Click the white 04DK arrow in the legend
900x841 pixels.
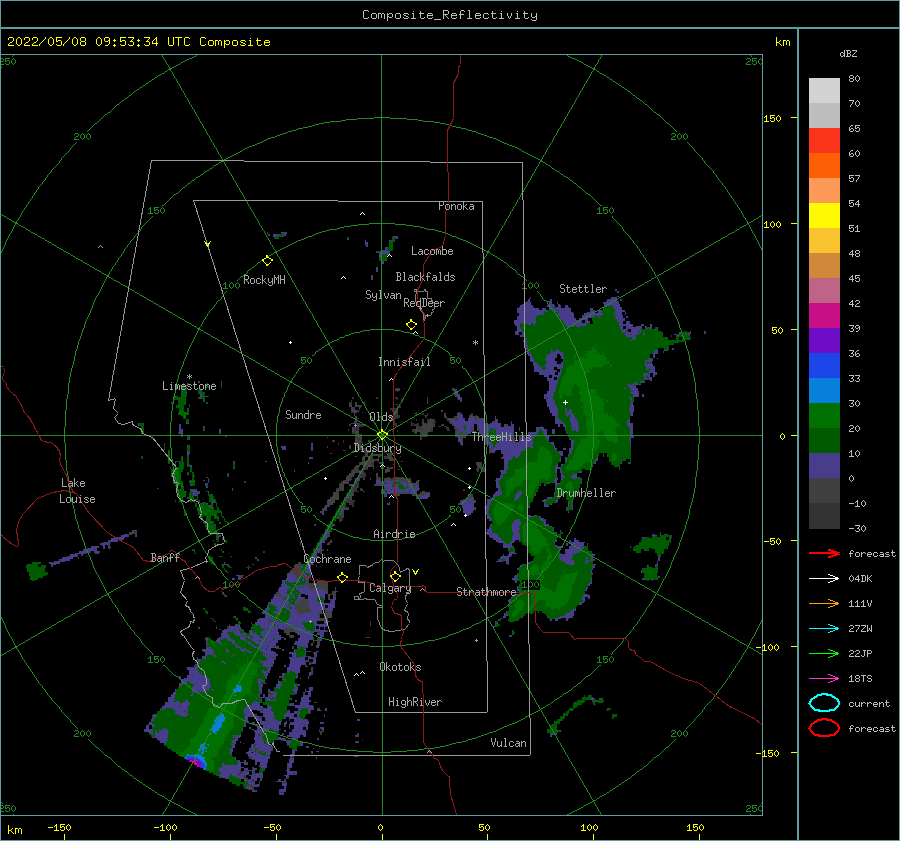(824, 579)
